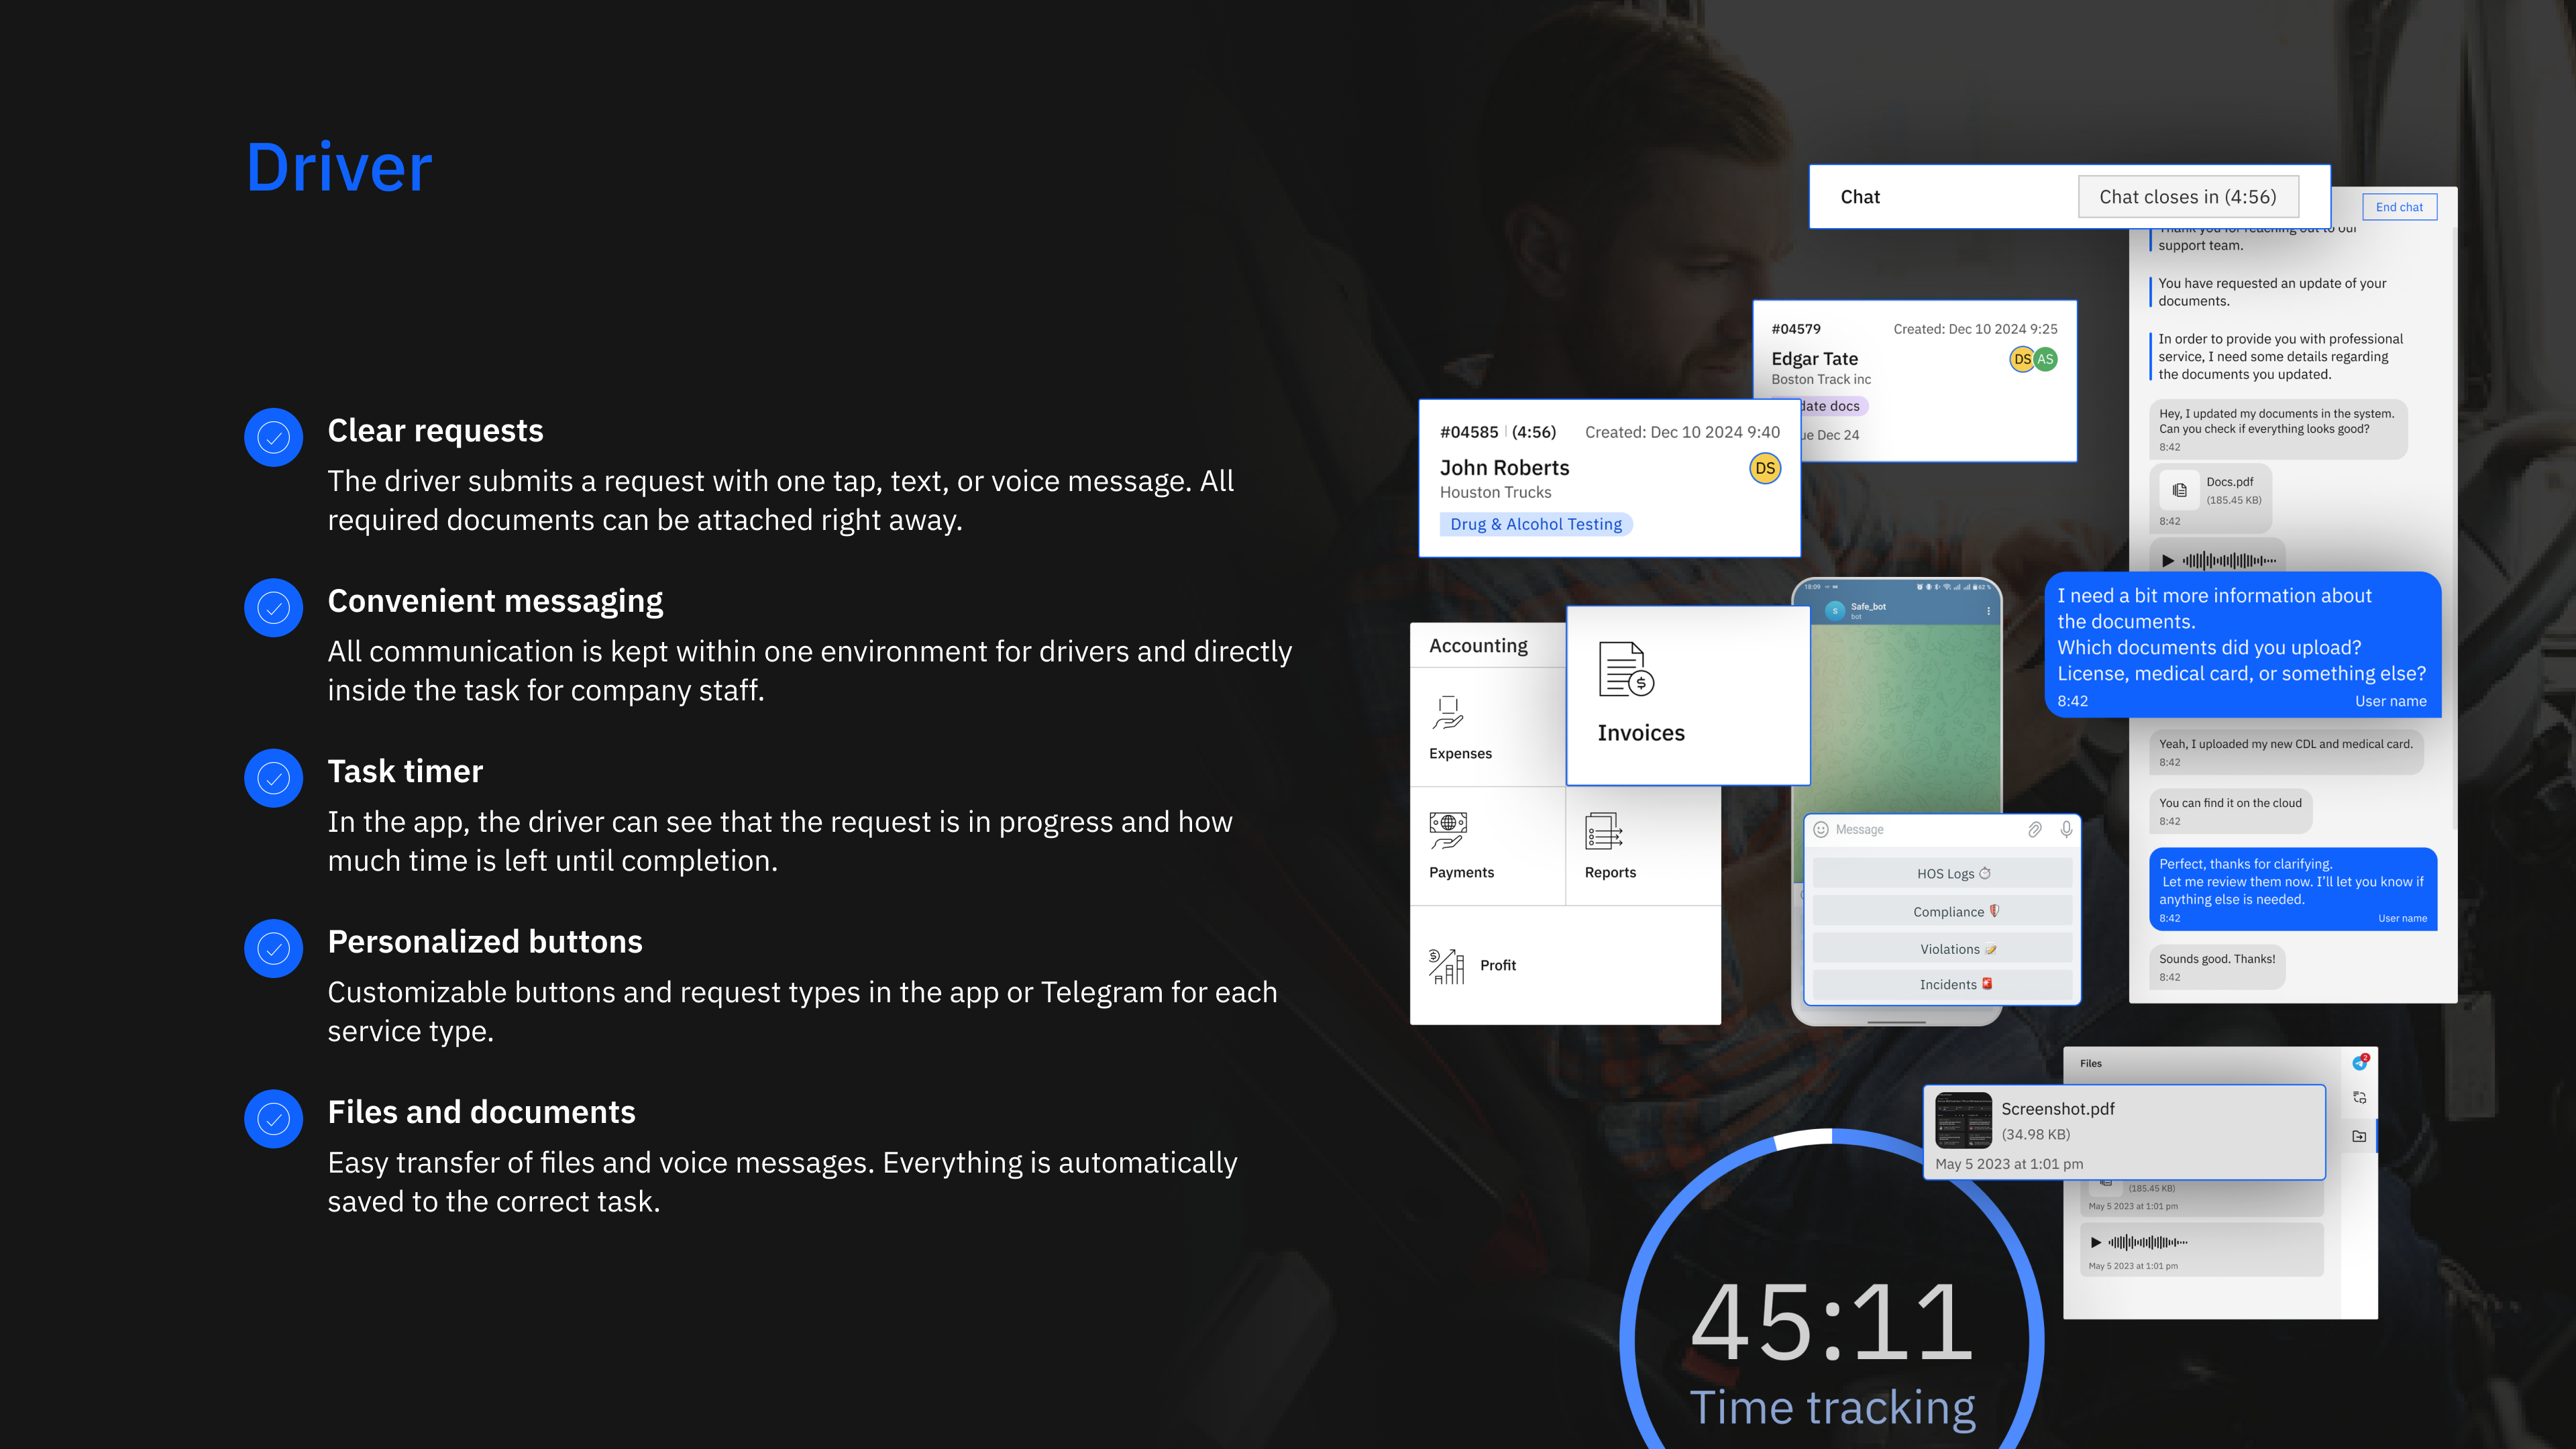
Task: Click the Invoices document icon
Action: (x=1626, y=669)
